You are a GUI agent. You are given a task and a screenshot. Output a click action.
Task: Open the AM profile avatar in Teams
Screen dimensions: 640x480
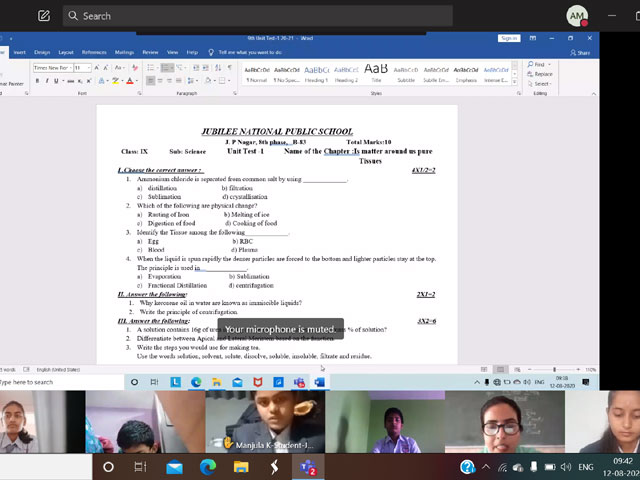pos(577,16)
